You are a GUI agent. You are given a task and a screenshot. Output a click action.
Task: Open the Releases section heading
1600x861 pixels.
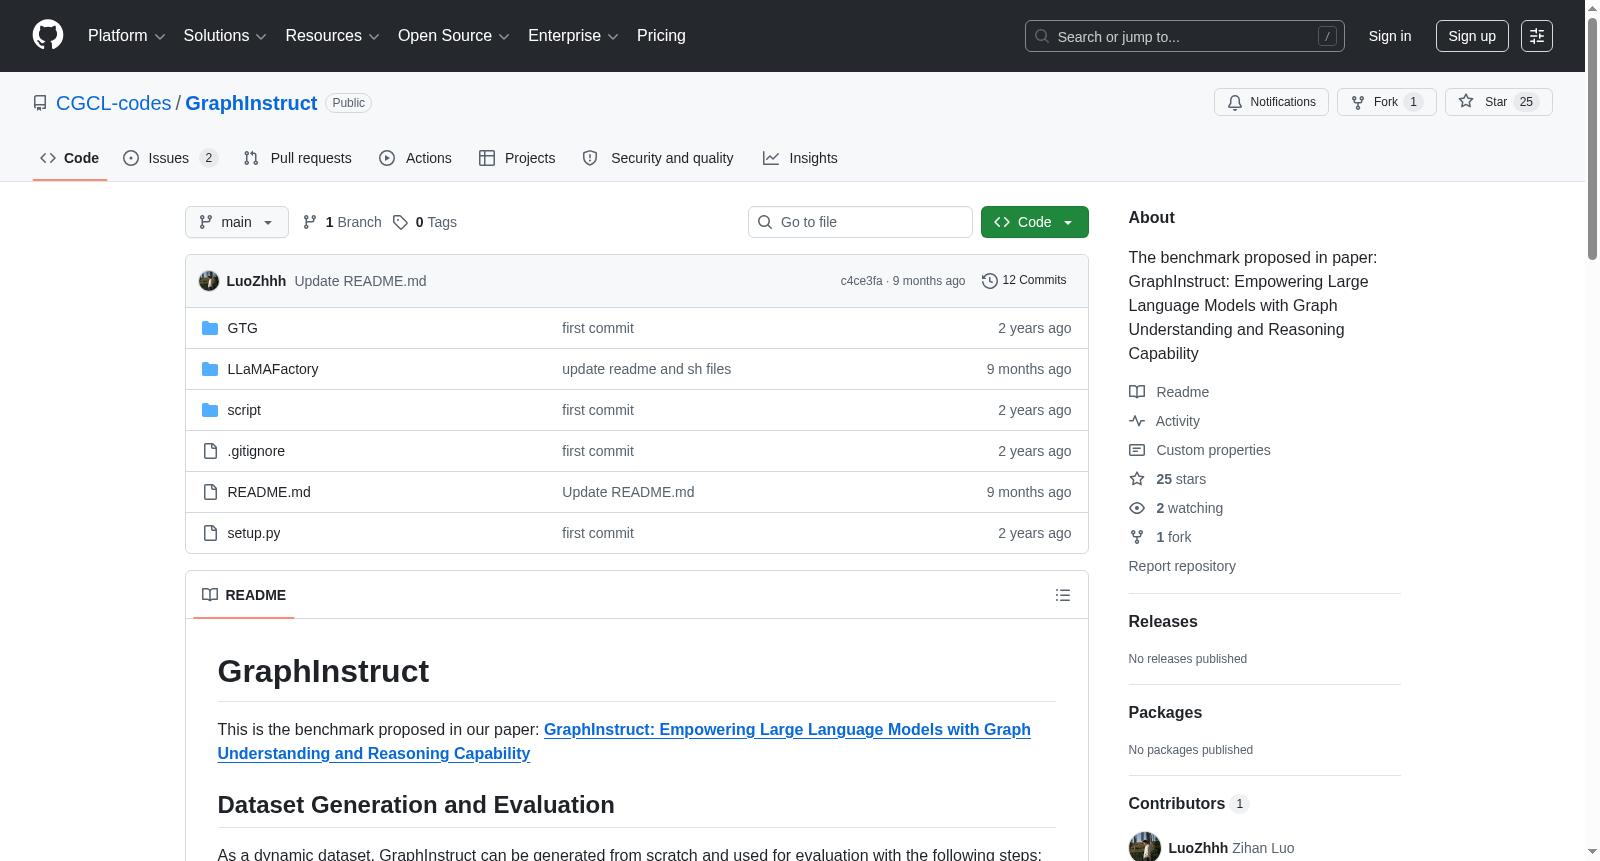[x=1163, y=622]
